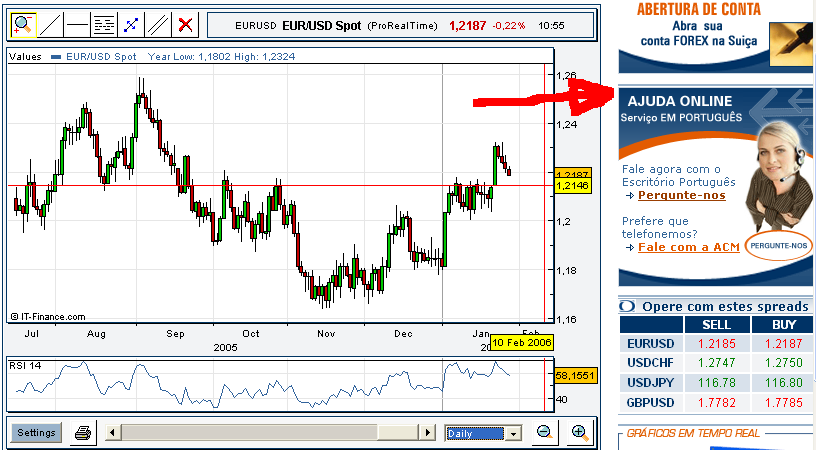
Task: Click EURUSD buy price 1.2187
Action: point(783,344)
